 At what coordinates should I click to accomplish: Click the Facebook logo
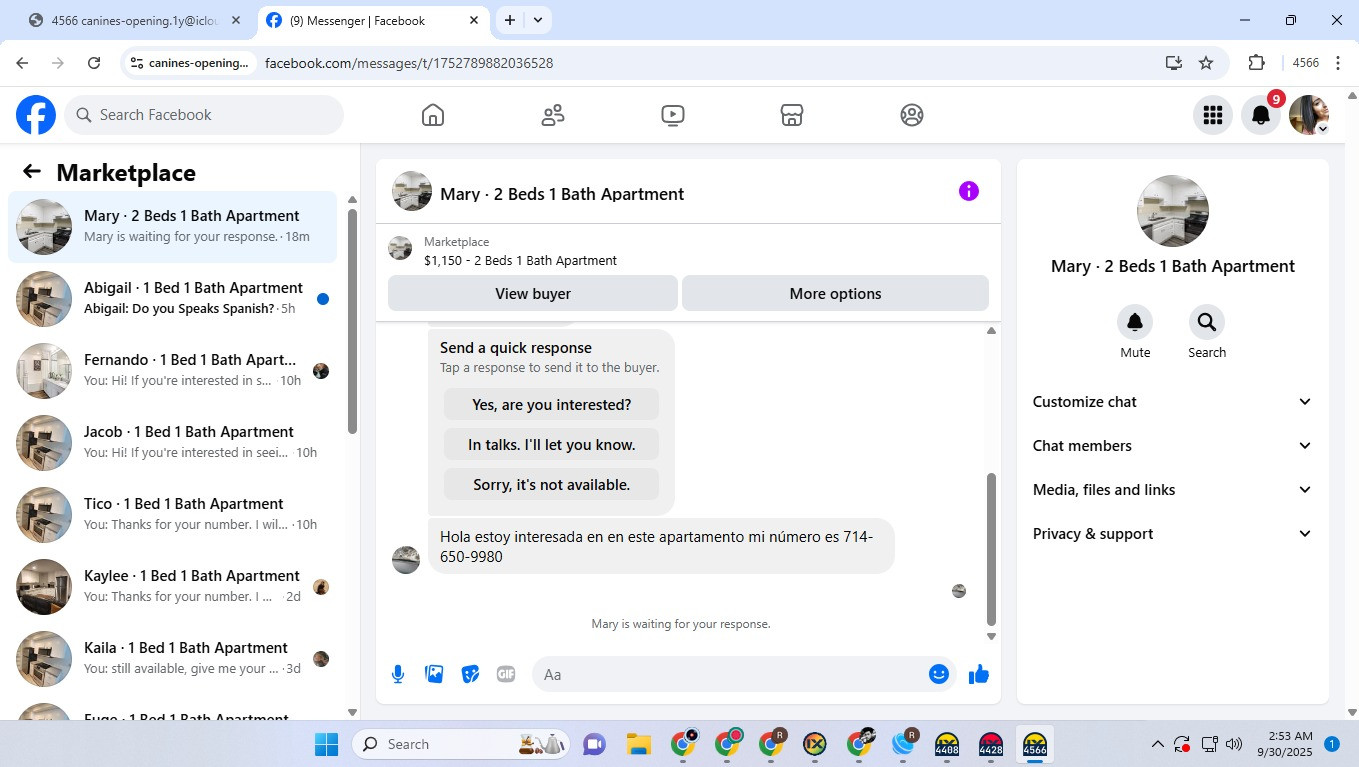[x=36, y=115]
